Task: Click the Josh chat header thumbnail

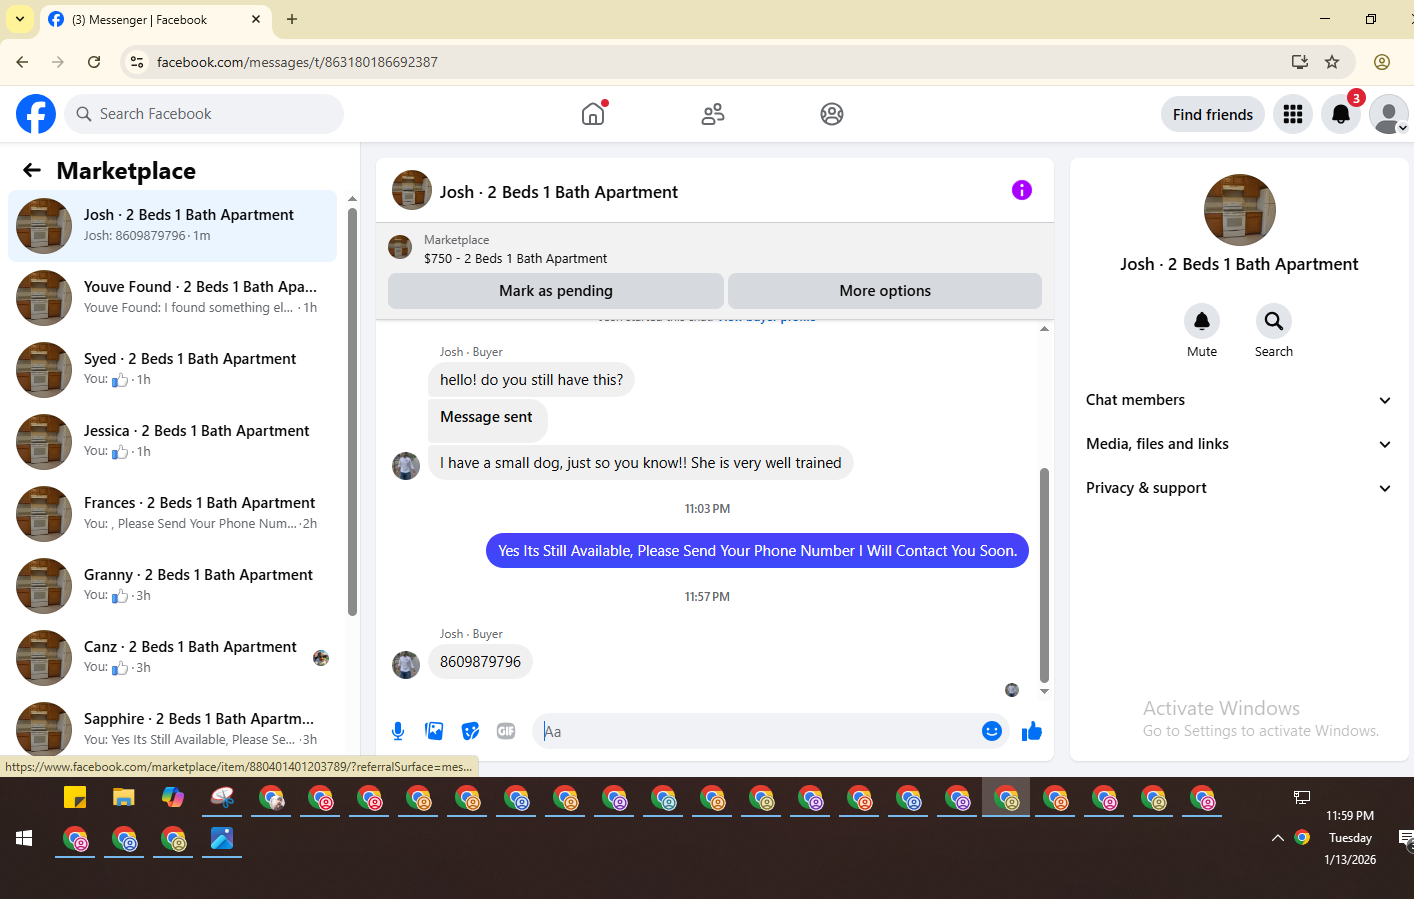Action: click(411, 190)
